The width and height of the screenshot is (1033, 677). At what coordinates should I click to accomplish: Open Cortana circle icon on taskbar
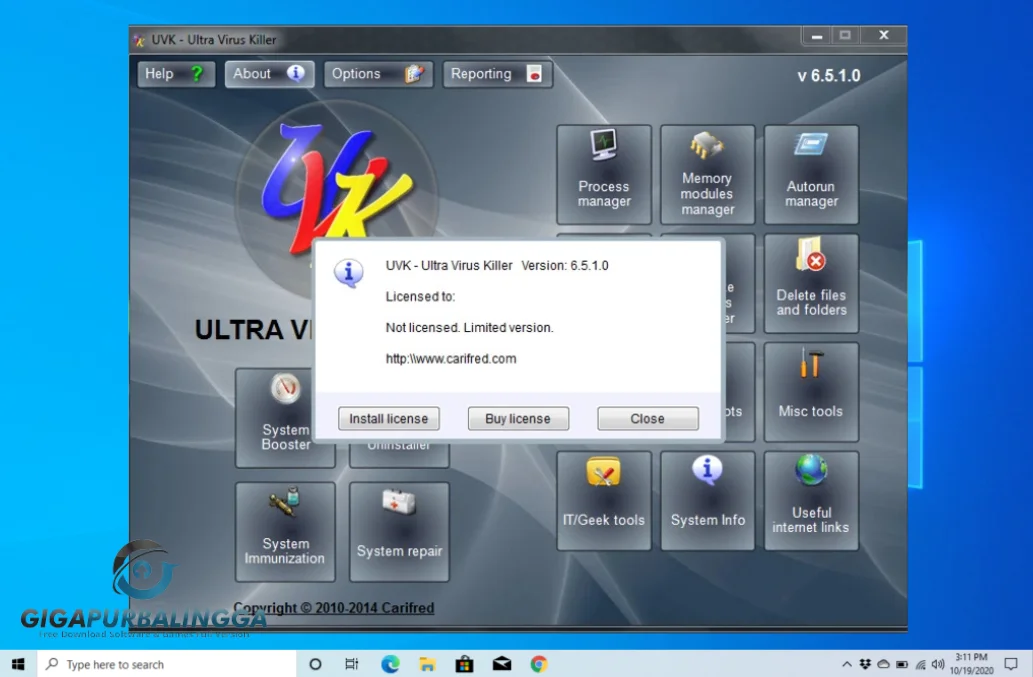pos(315,664)
